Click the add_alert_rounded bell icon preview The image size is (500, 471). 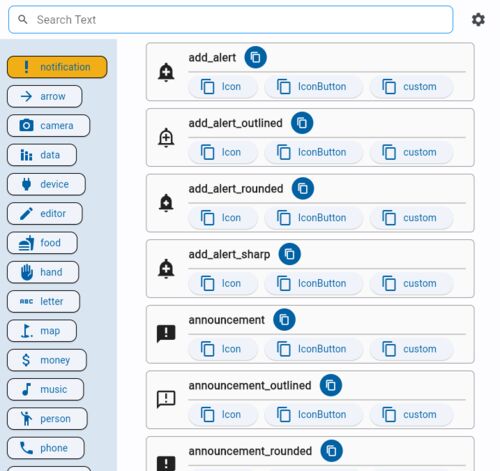(166, 203)
